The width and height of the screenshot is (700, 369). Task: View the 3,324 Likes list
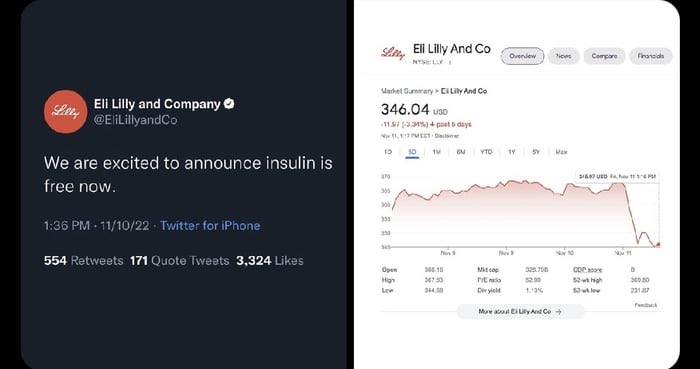pos(270,261)
